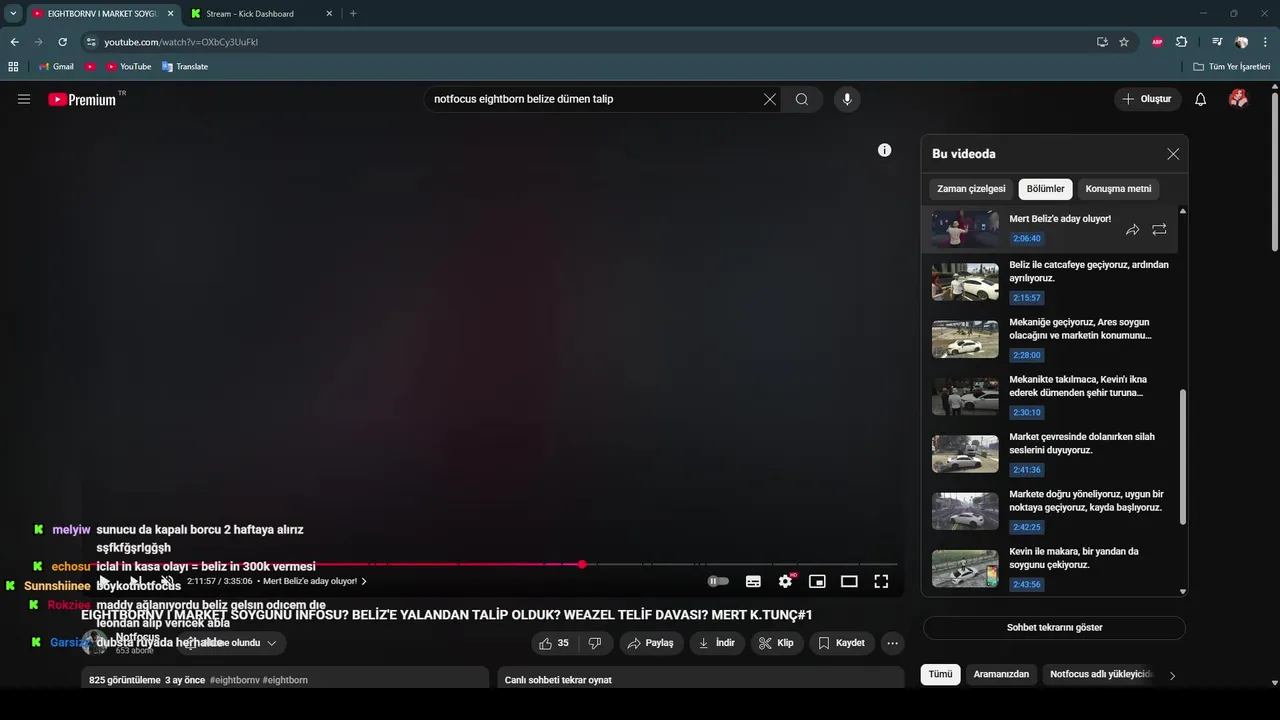Go back in browser history
This screenshot has width=1280, height=720.
[14, 42]
